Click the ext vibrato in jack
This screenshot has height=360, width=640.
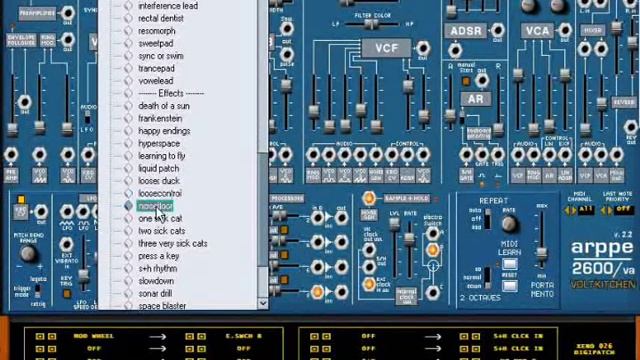click(67, 244)
